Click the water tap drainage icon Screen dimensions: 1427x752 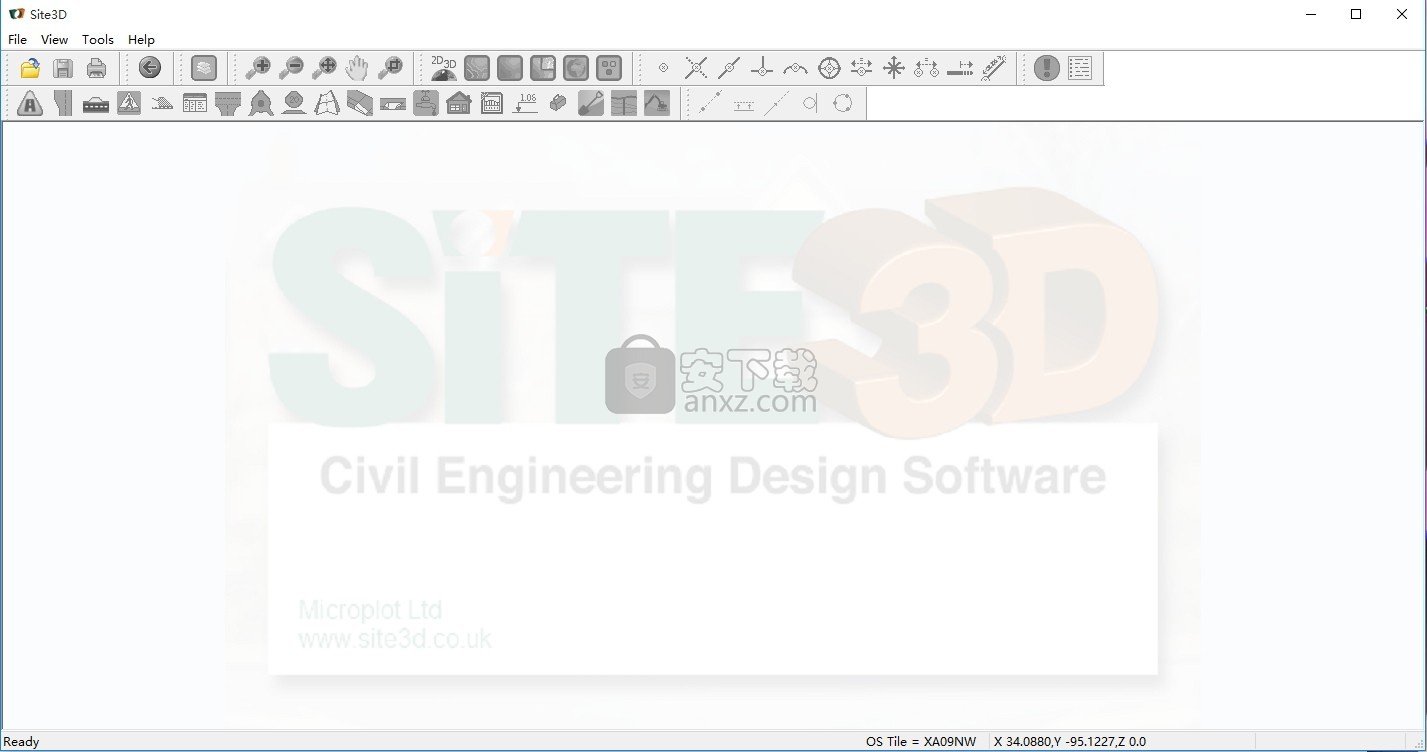pyautogui.click(x=426, y=103)
